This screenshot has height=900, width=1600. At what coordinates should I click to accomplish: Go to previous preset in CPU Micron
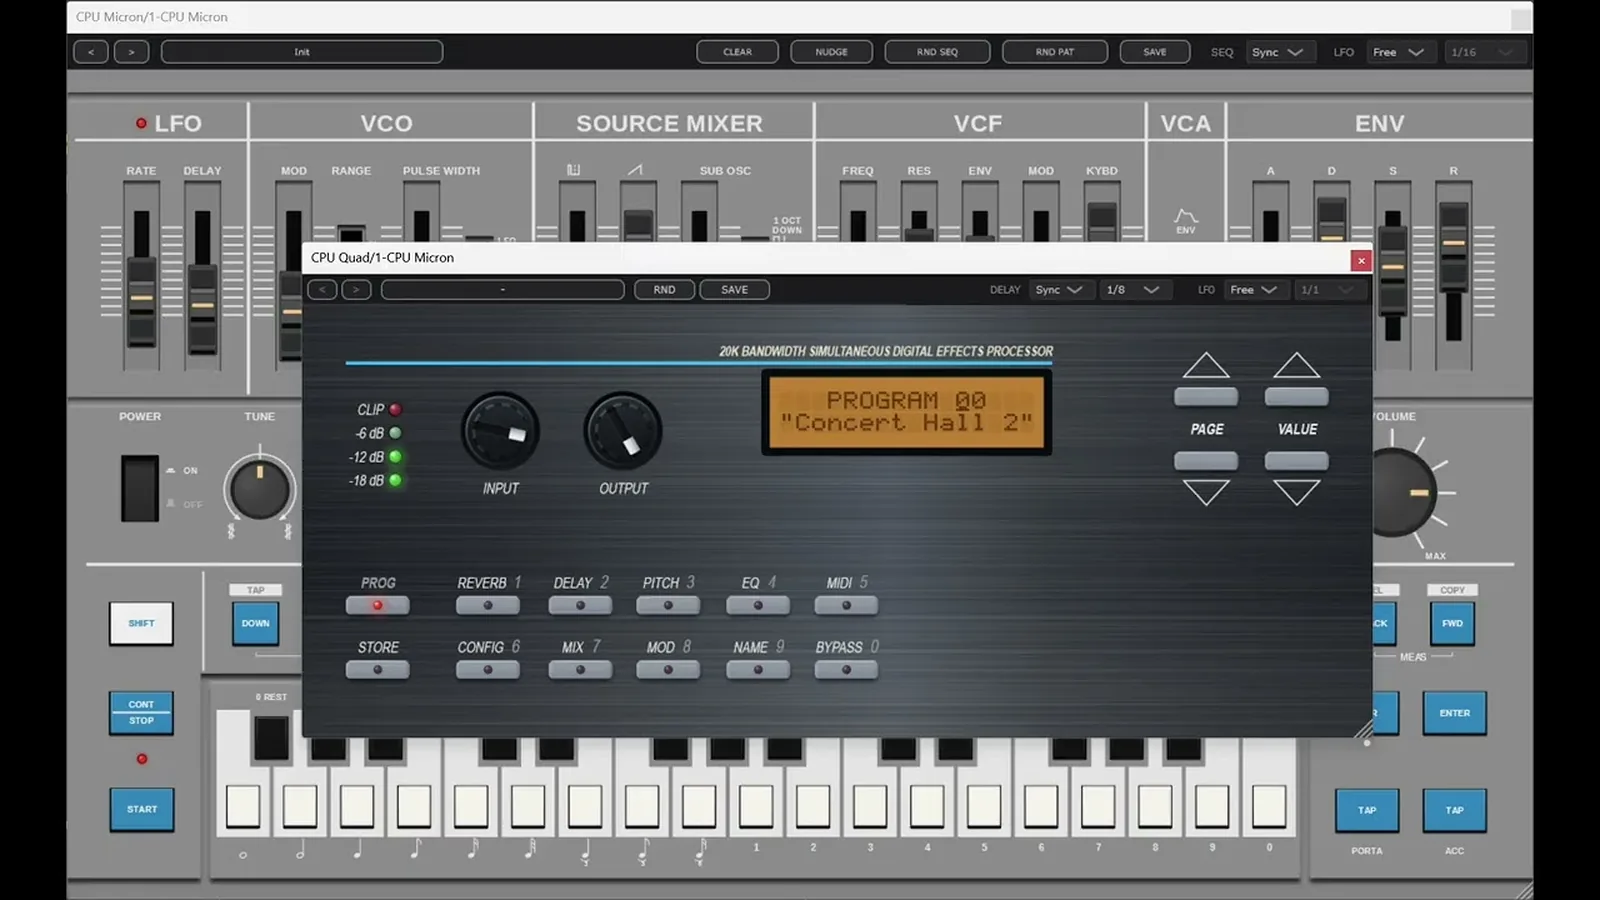pos(91,52)
